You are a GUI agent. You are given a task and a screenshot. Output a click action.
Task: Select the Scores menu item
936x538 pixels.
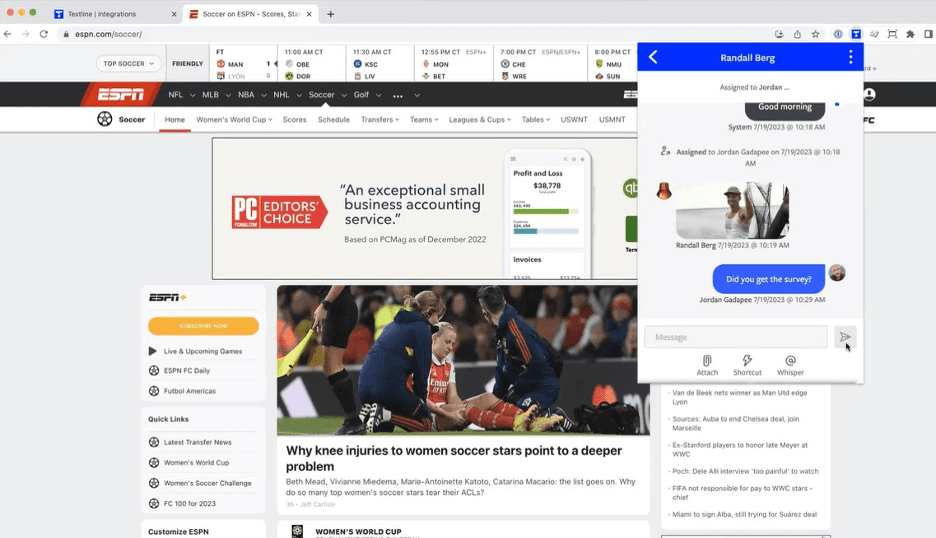click(x=295, y=120)
